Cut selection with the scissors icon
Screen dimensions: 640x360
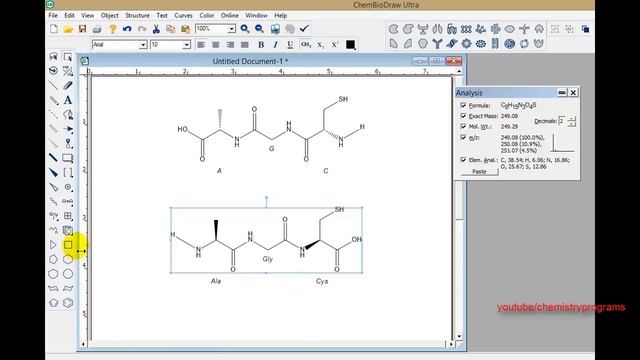(156, 29)
